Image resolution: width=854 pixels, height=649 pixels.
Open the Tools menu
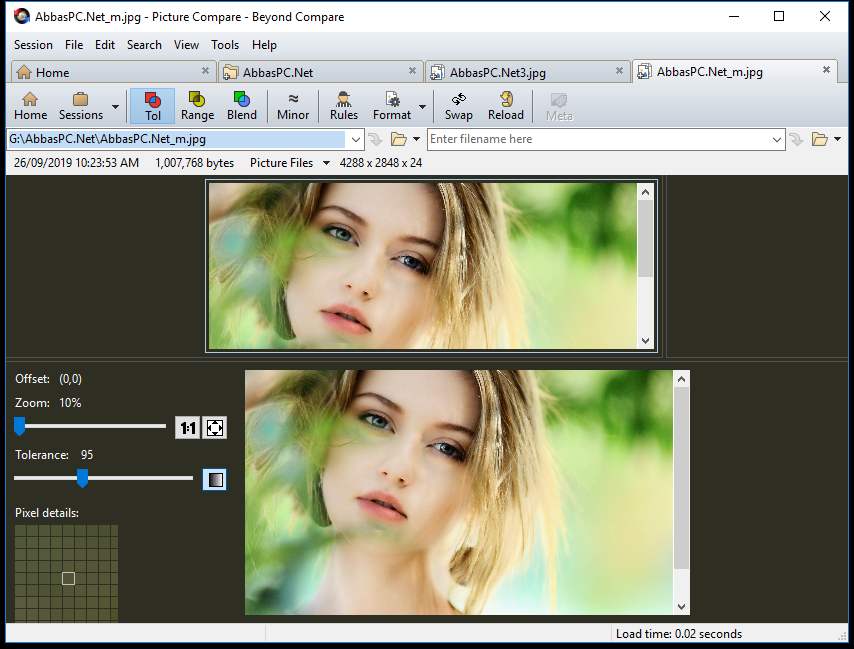[x=225, y=45]
